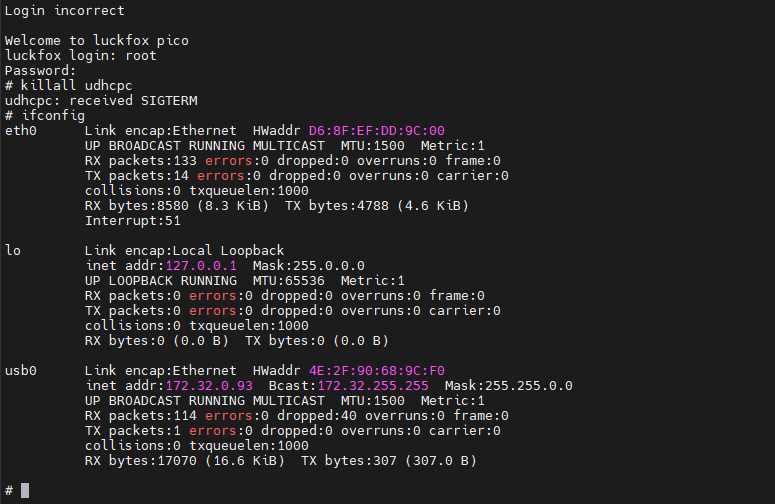This screenshot has height=504, width=775.
Task: Click the usb0 Mask:255.255.0.0 value
Action: point(509,386)
